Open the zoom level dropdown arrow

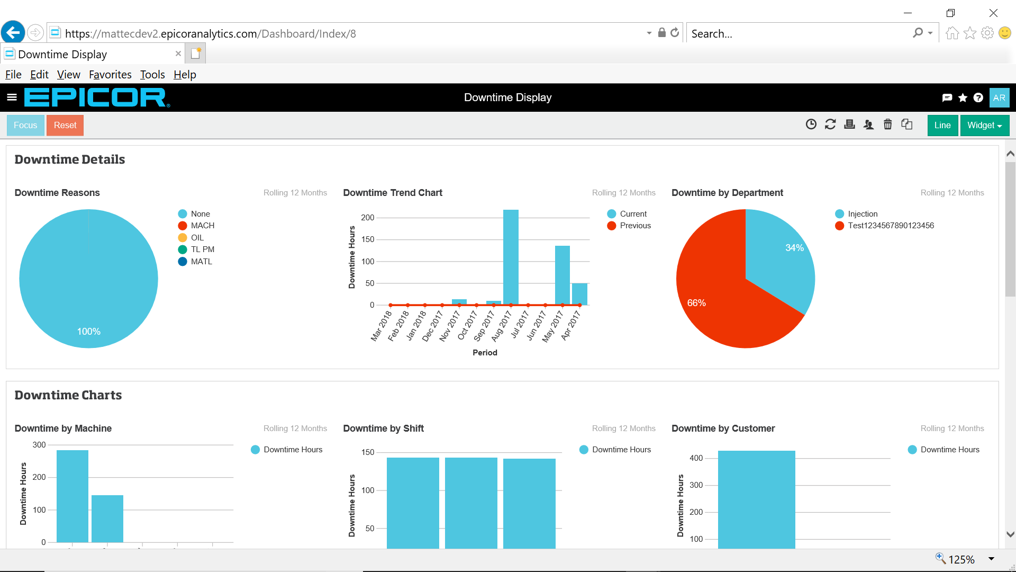click(991, 559)
